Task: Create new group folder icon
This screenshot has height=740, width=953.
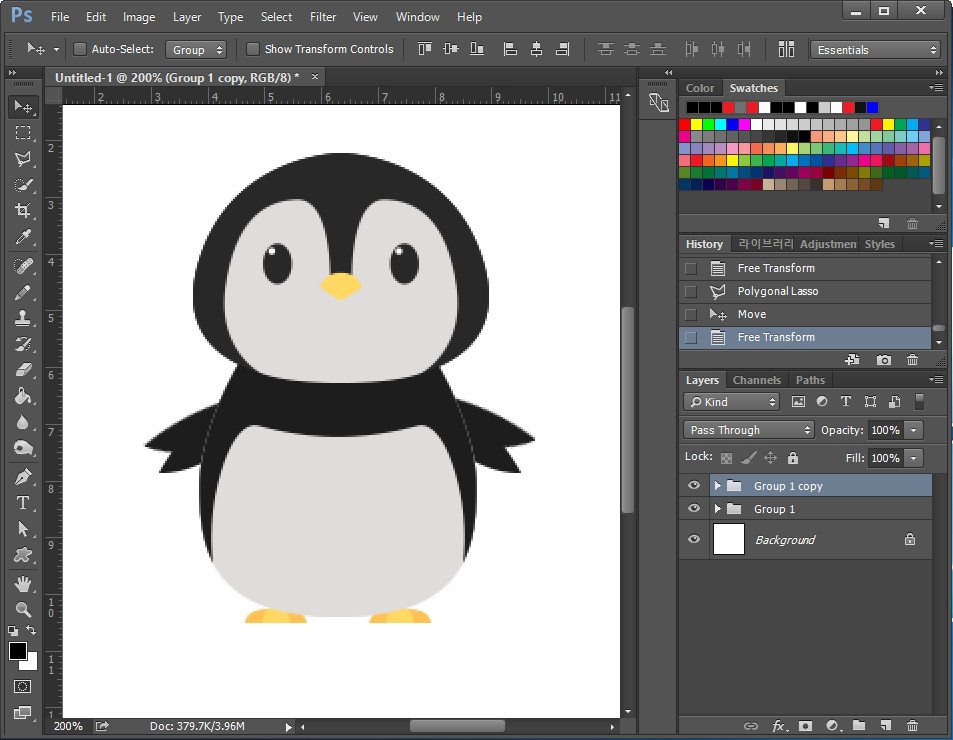Action: tap(859, 725)
